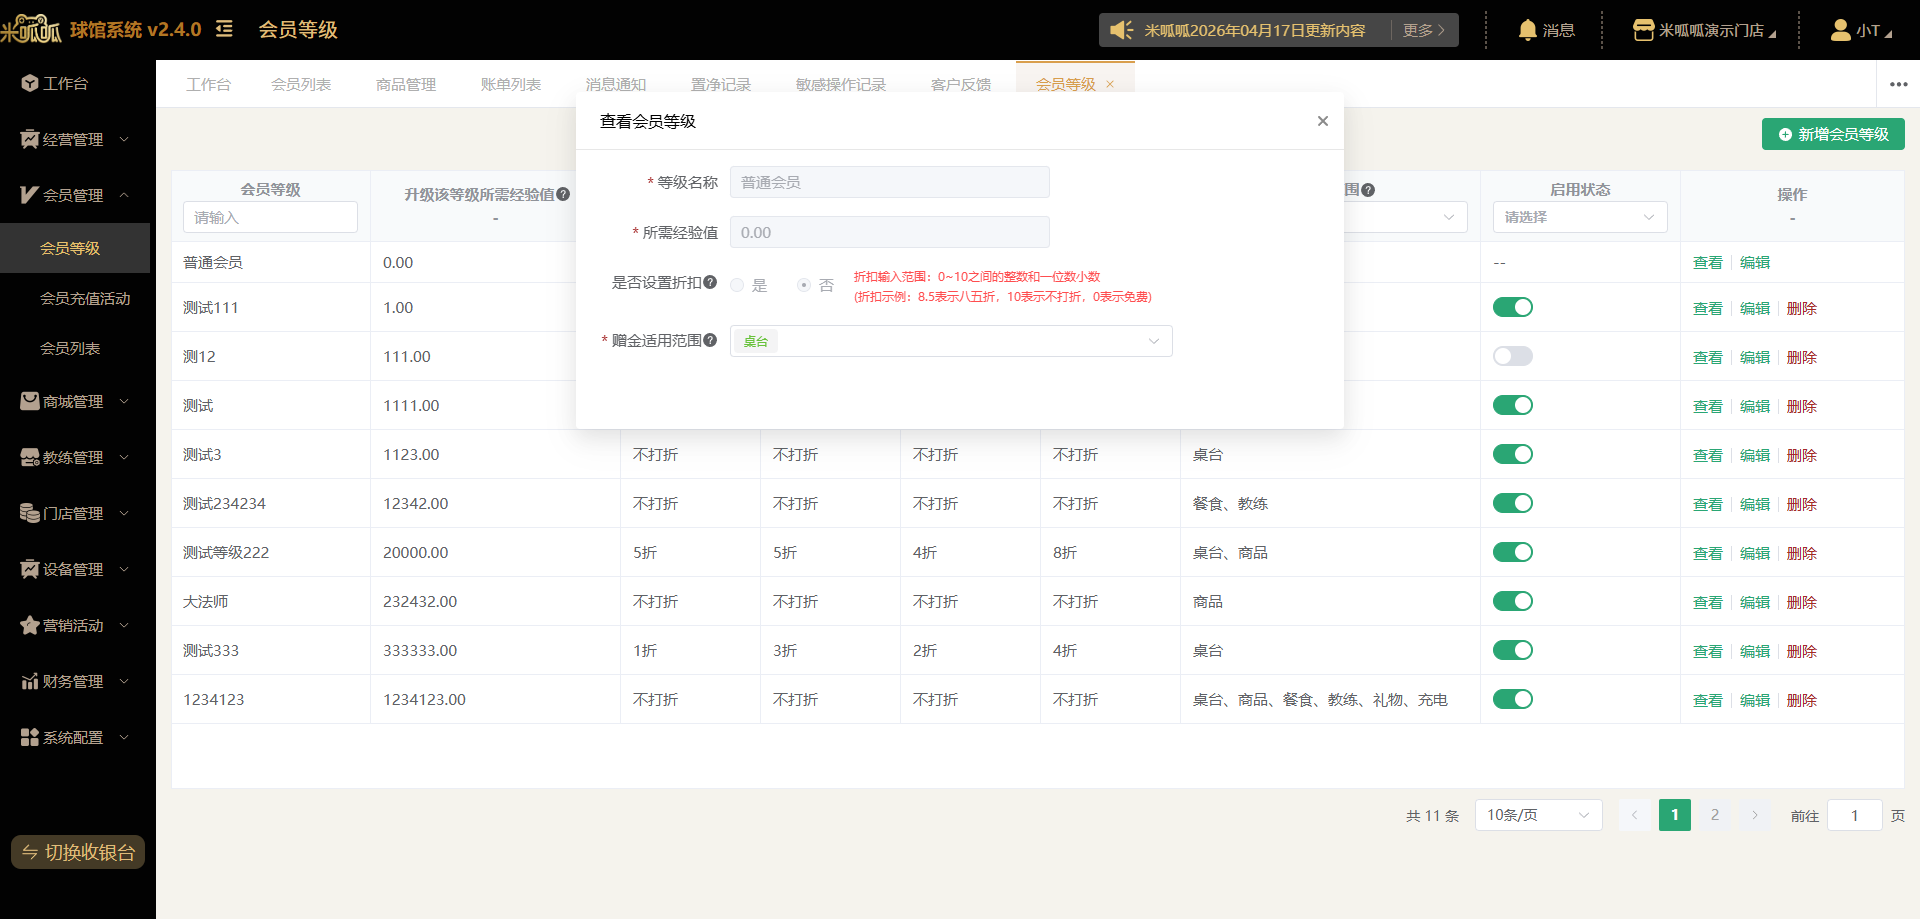
Task: Click help icon in partially hidden column header
Action: (x=1368, y=189)
